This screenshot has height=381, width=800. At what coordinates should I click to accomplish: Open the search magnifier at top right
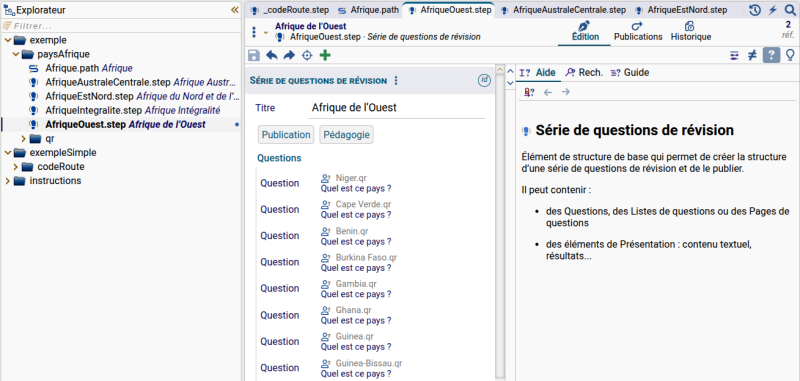click(790, 10)
